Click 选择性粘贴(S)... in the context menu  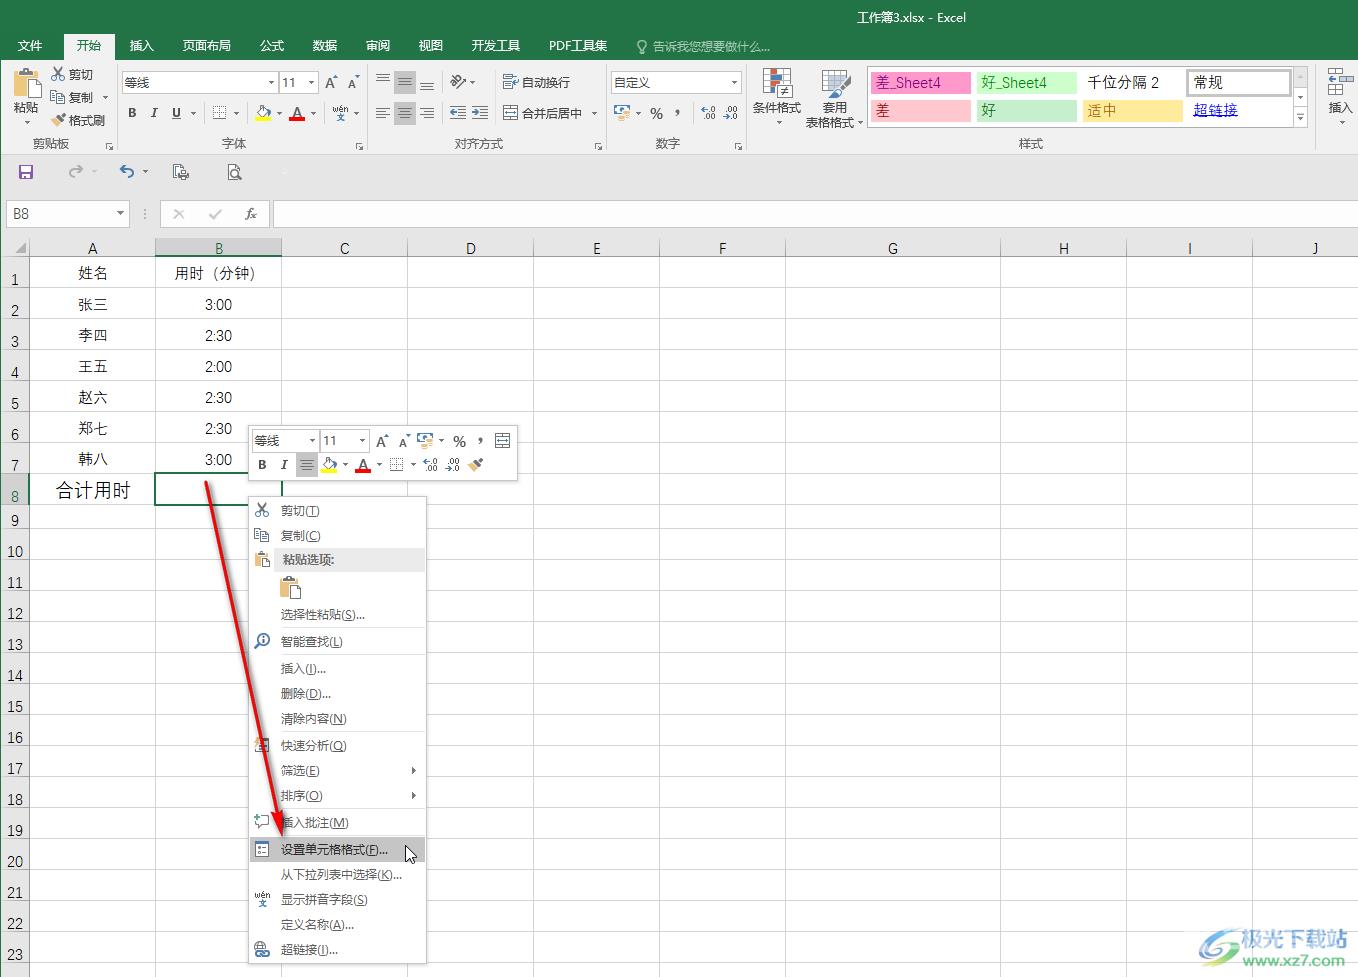(x=337, y=615)
